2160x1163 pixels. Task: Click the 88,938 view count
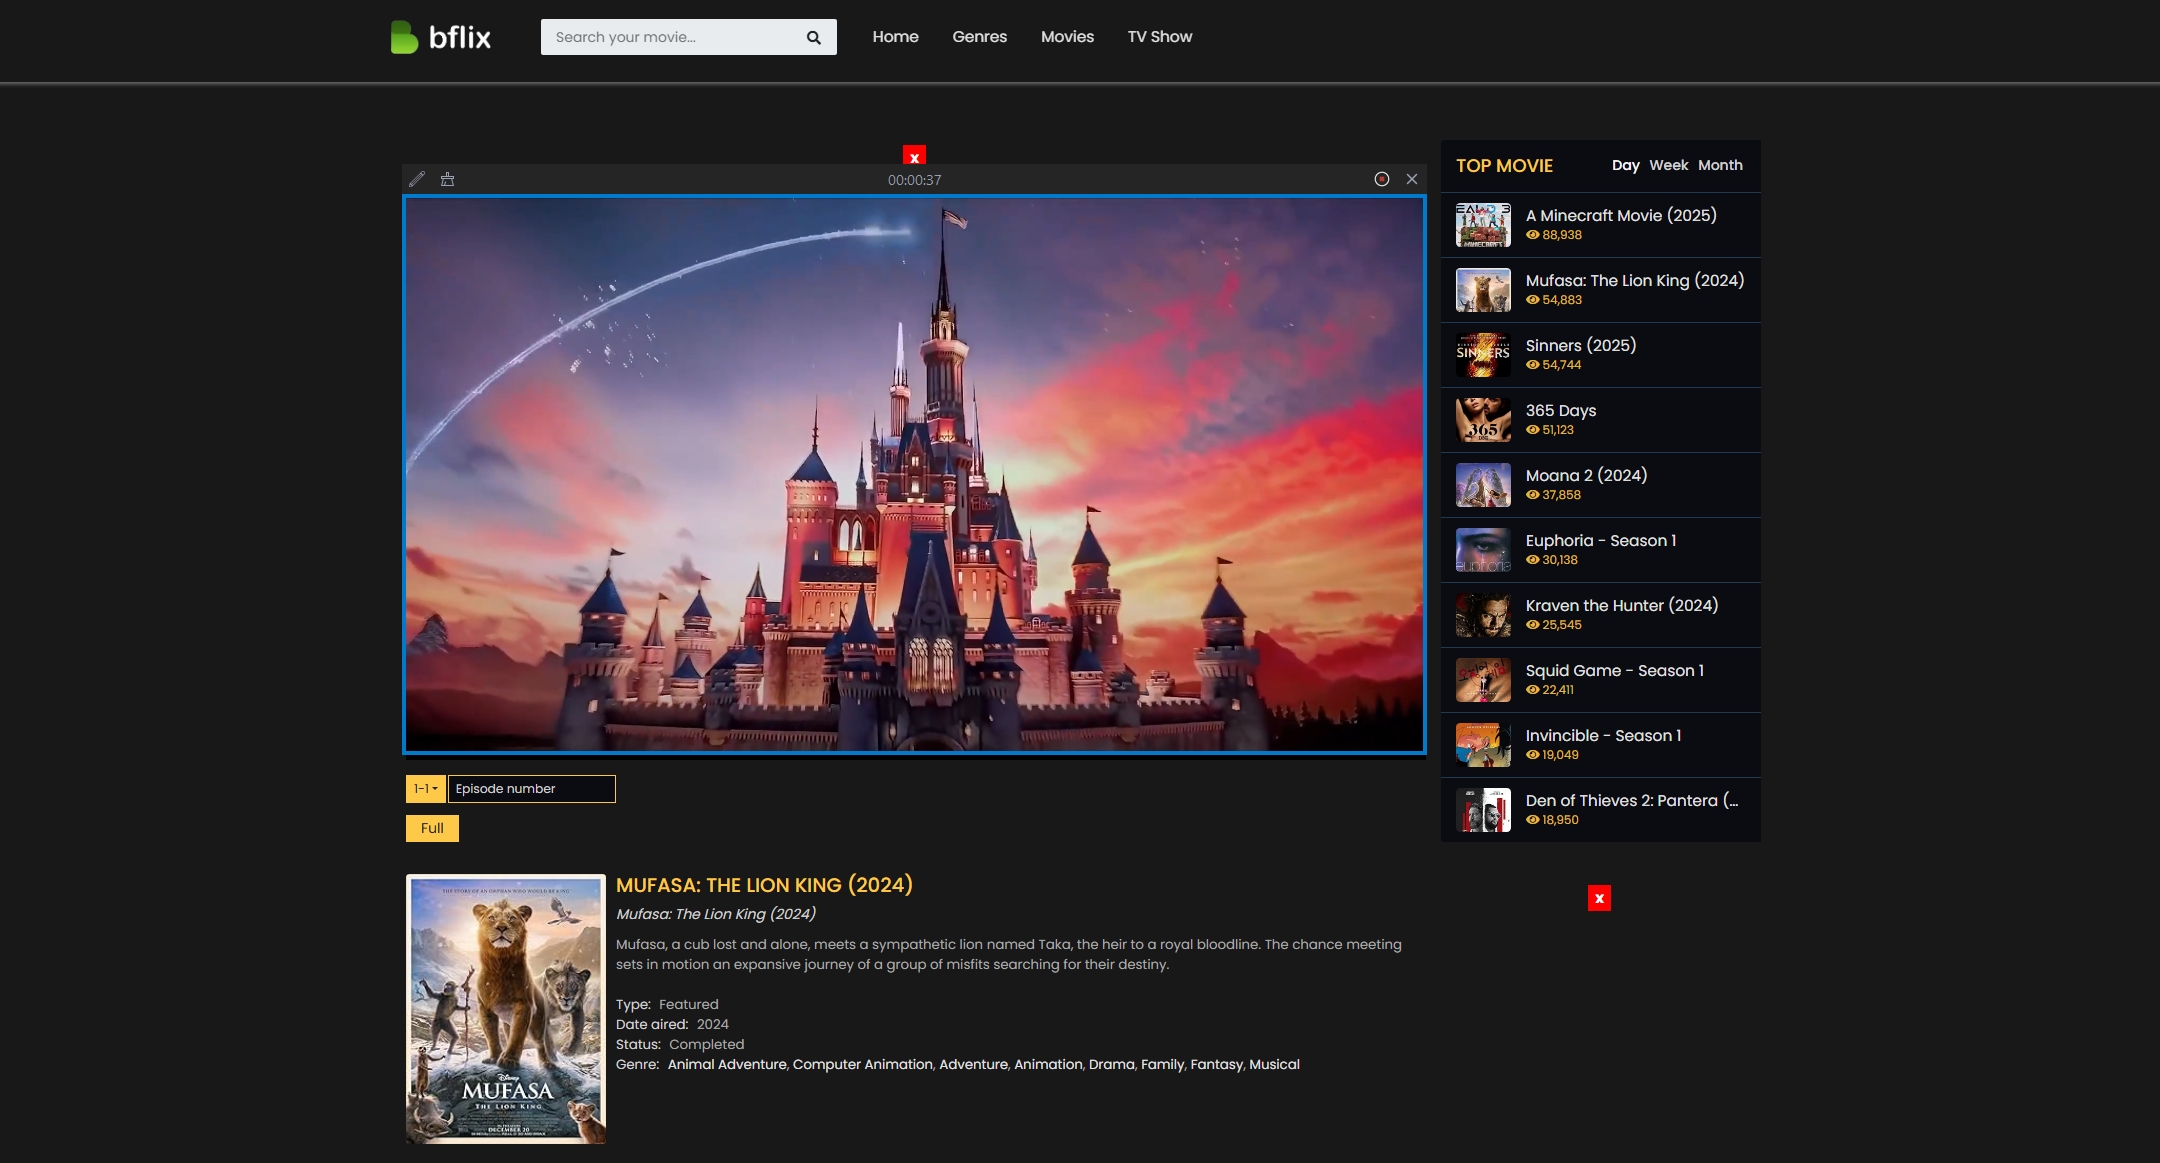(1561, 235)
